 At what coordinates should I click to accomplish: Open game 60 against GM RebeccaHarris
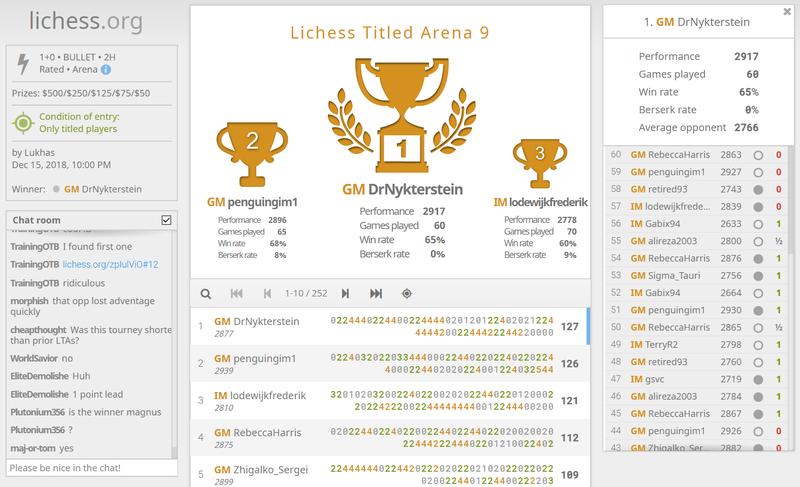coord(696,155)
